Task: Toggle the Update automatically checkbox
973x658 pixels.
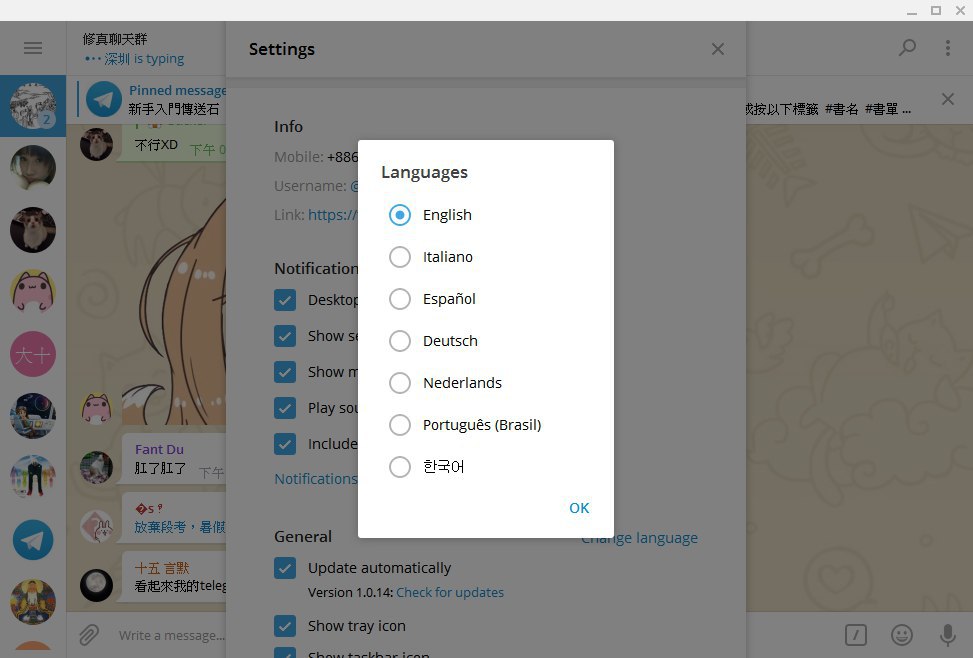Action: pos(286,568)
